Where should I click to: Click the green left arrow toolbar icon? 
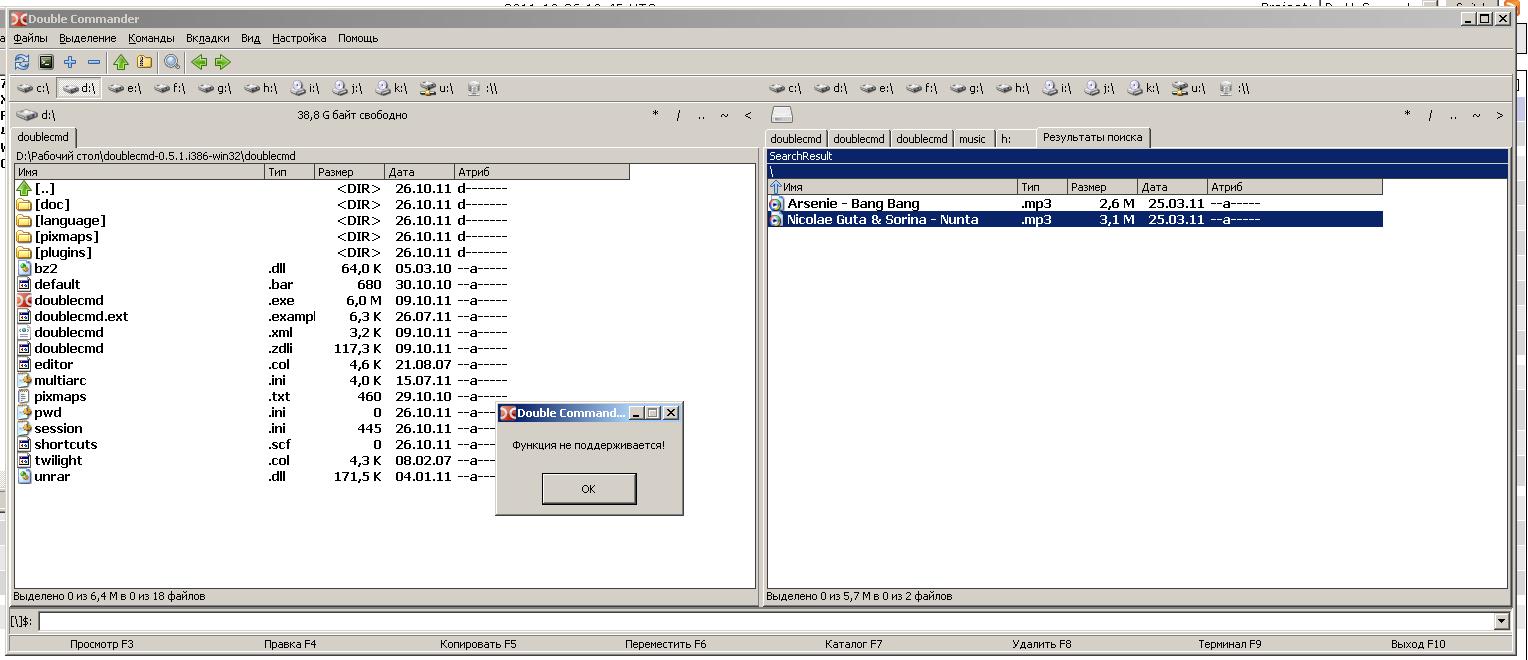click(x=199, y=62)
